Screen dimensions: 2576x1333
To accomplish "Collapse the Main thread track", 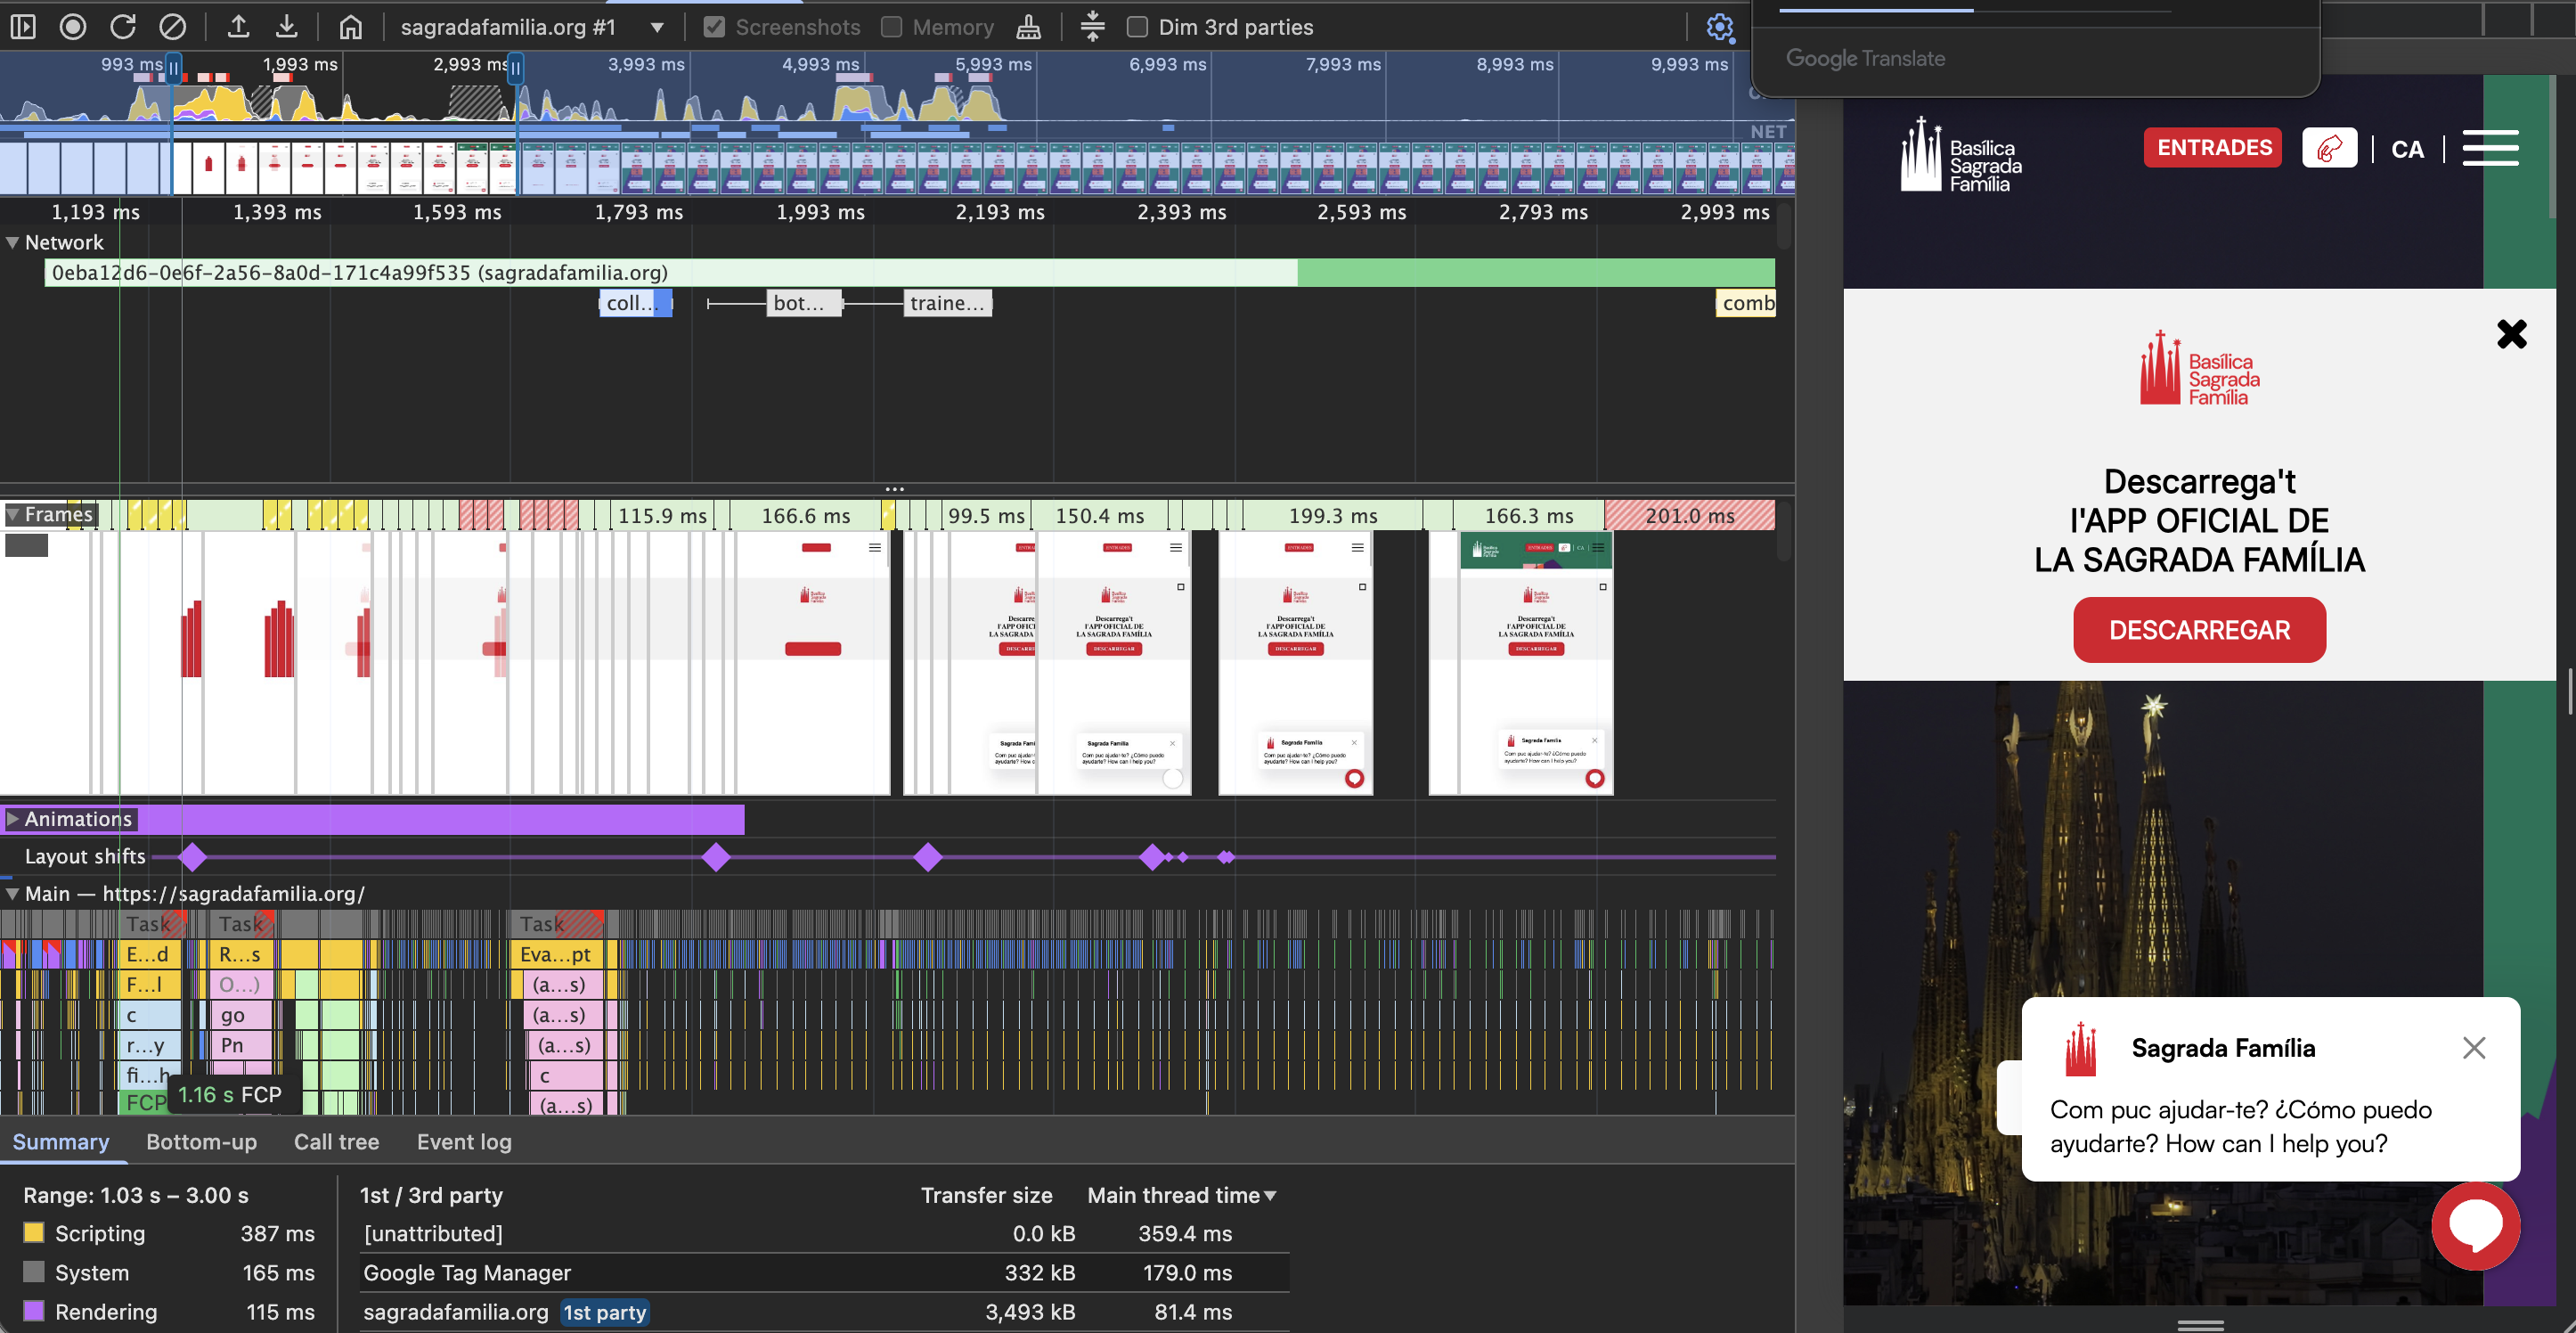I will [13, 893].
